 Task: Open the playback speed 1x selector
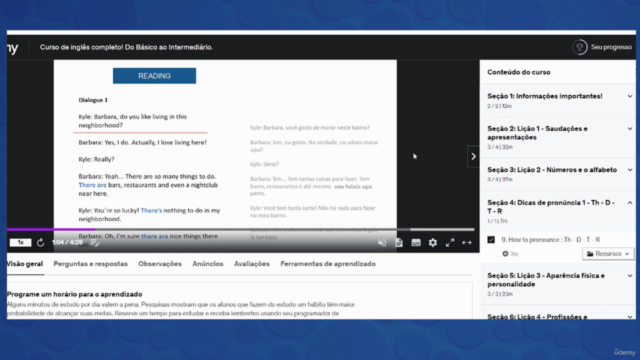(x=20, y=242)
